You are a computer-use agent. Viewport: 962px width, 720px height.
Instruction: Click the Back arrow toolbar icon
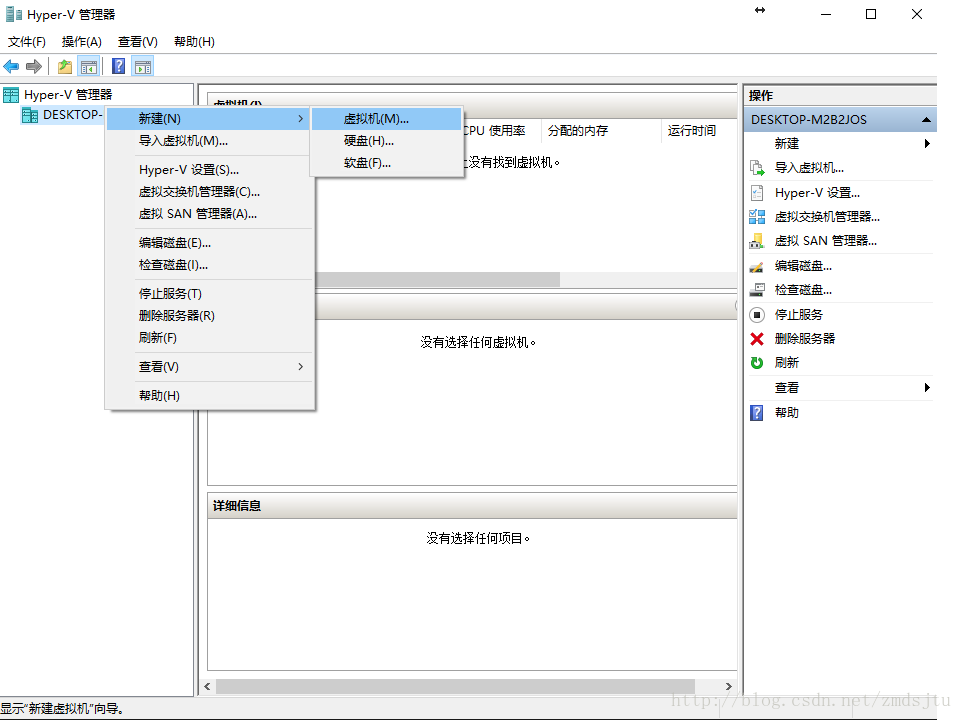pyautogui.click(x=12, y=66)
